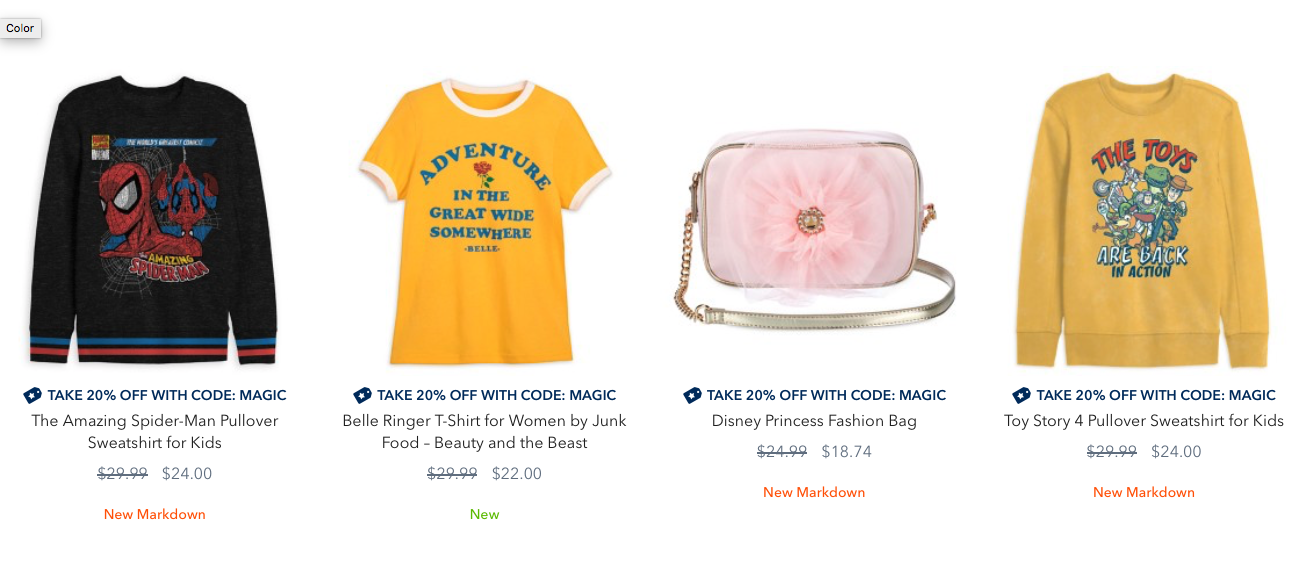Viewport: 1316px width, 571px height.
Task: Open Toy Story 4 Pullover Sweatshirt for Kids link
Action: pyautogui.click(x=1144, y=421)
